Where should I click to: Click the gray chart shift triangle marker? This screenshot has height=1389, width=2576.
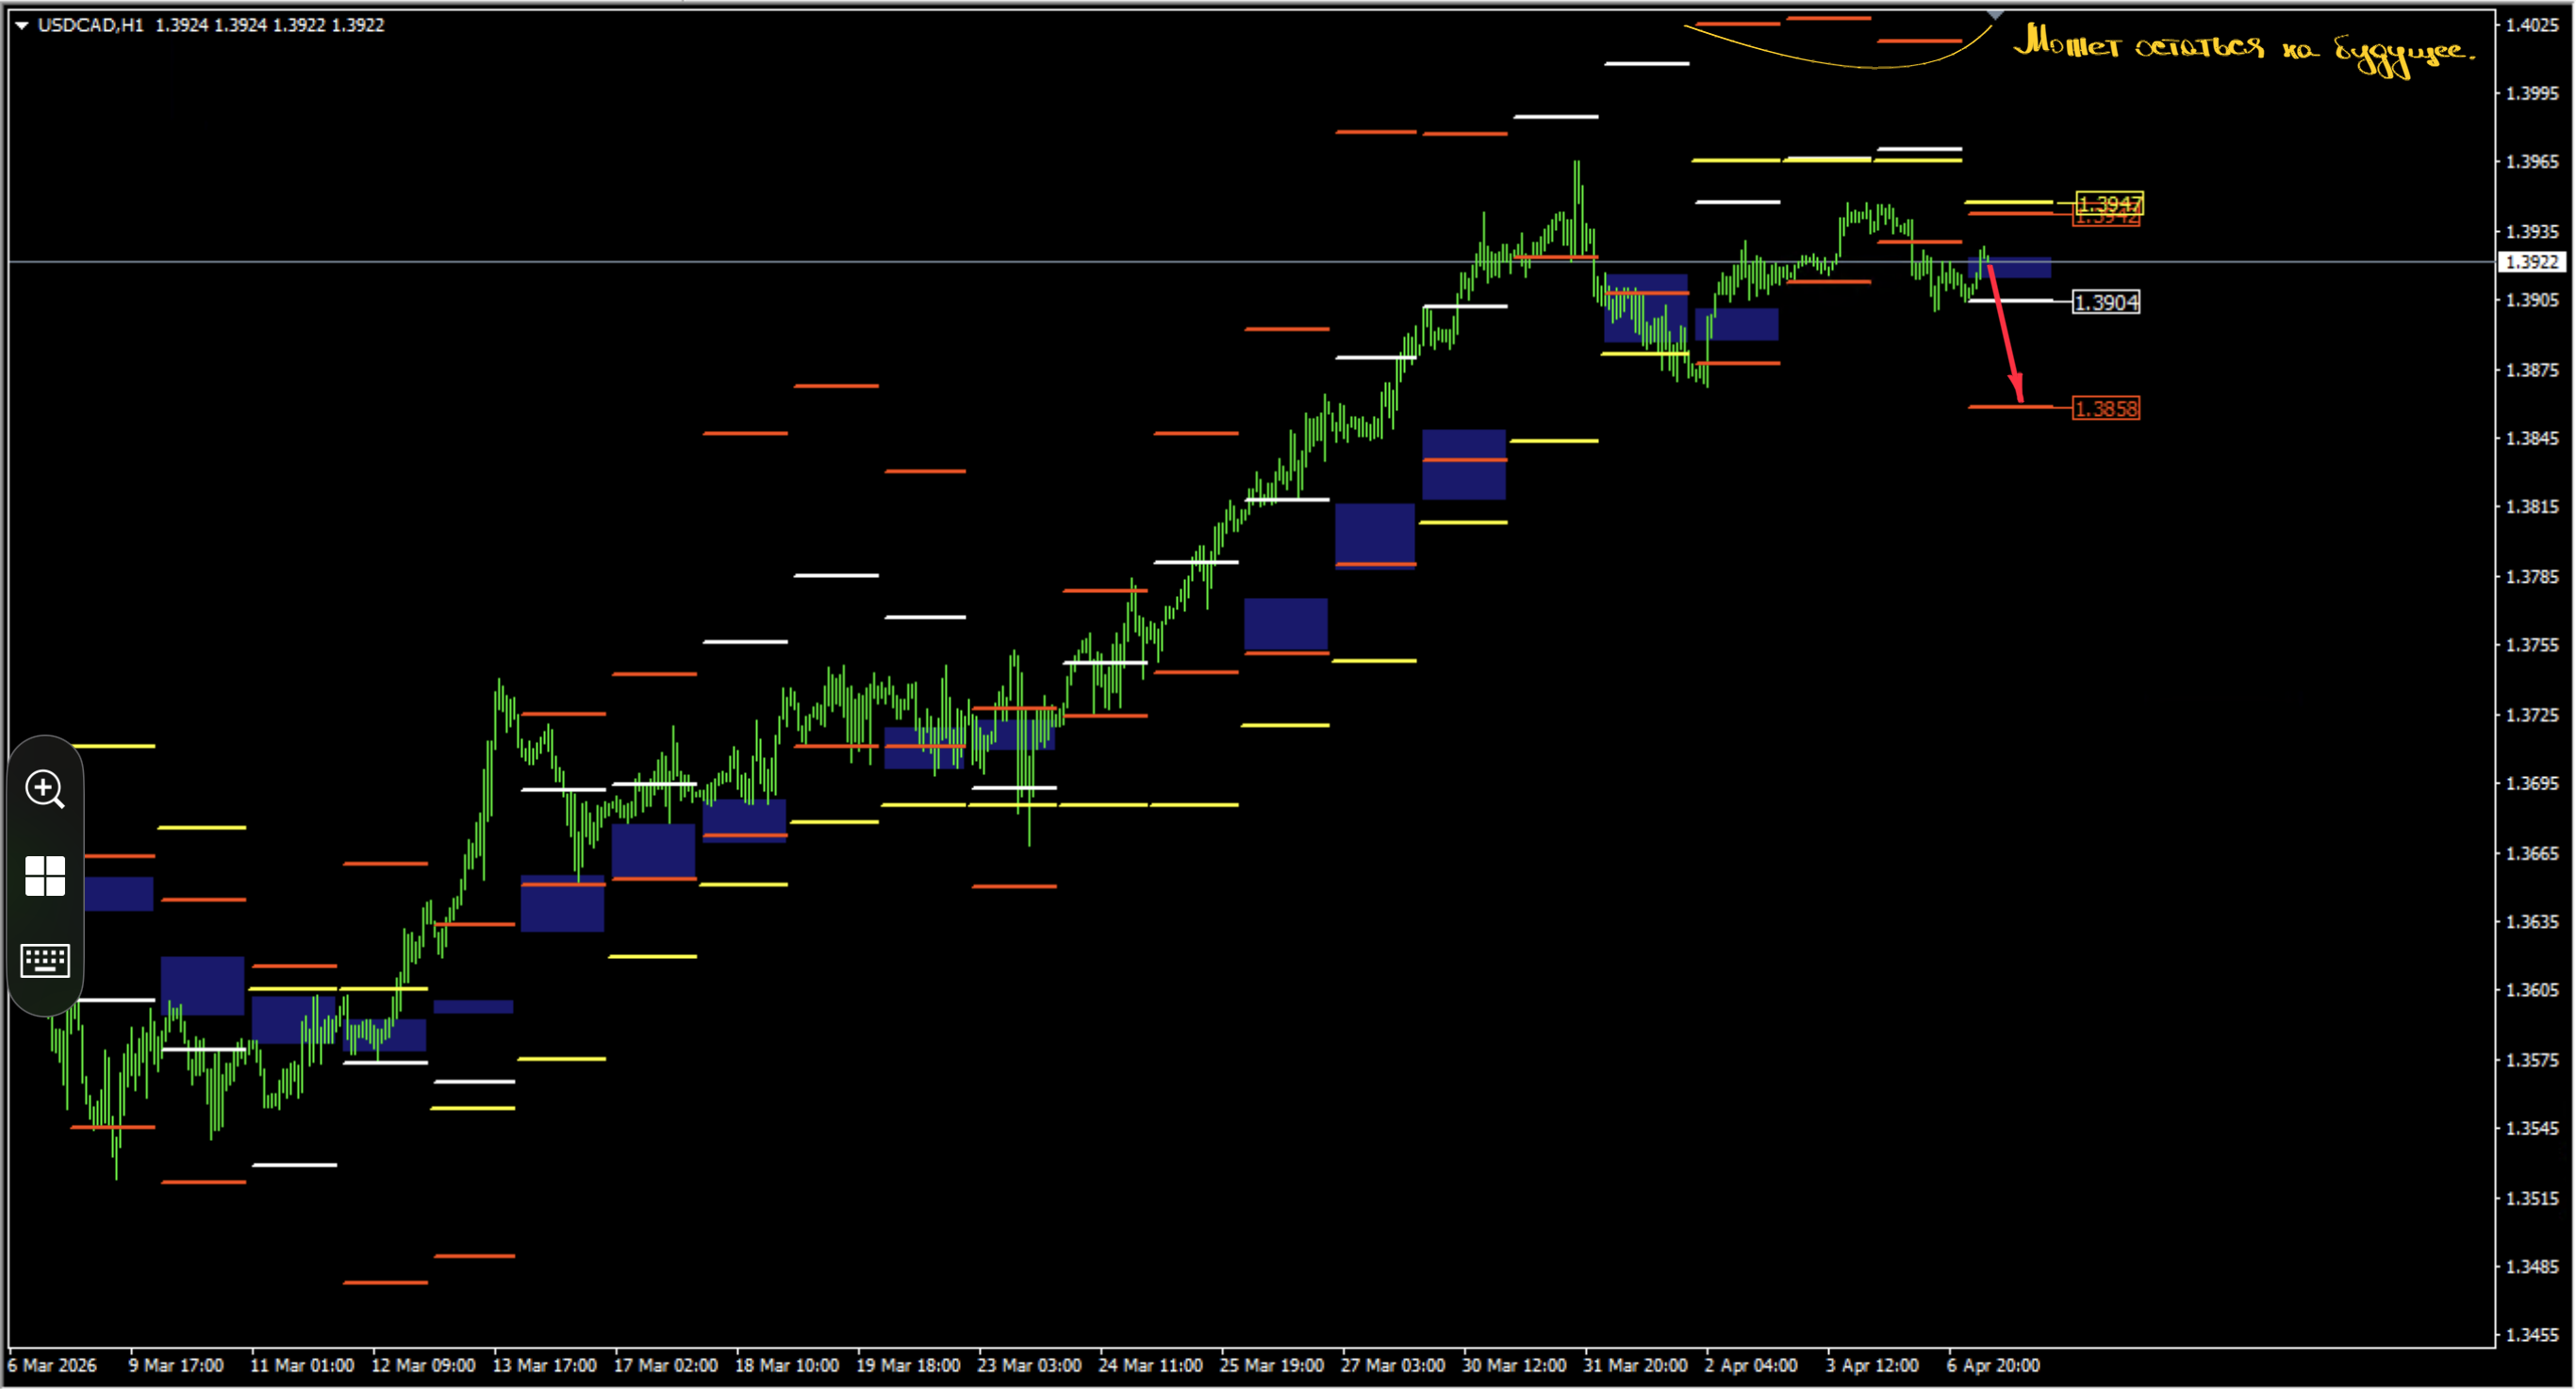(x=1995, y=15)
